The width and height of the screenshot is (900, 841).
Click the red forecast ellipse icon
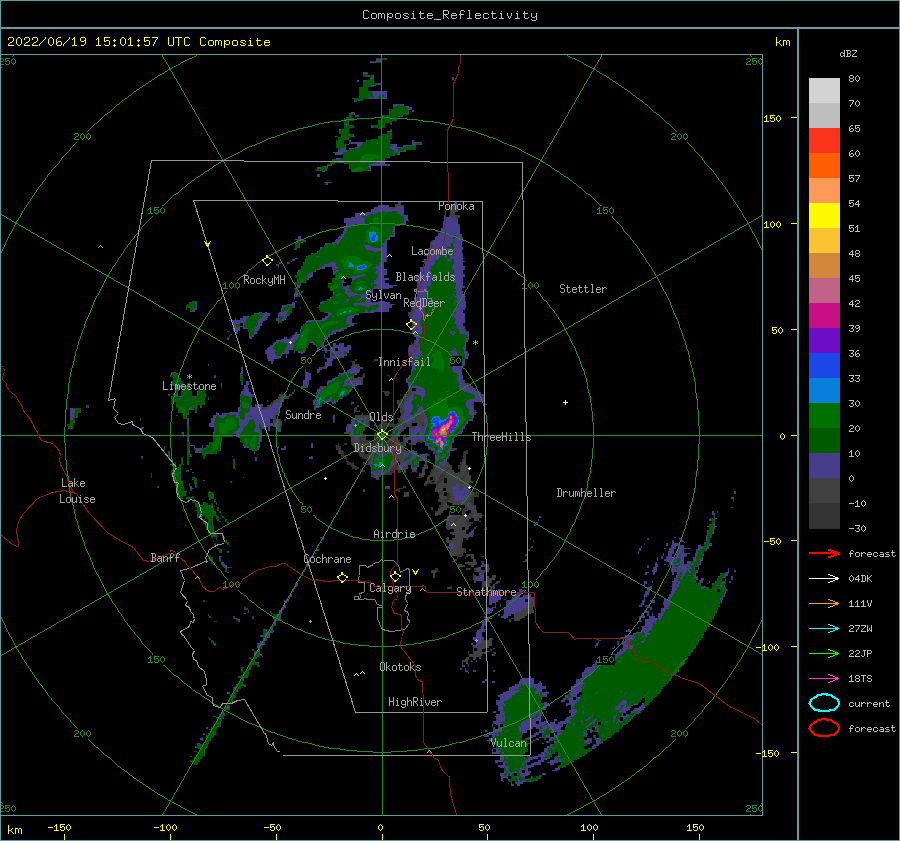824,728
